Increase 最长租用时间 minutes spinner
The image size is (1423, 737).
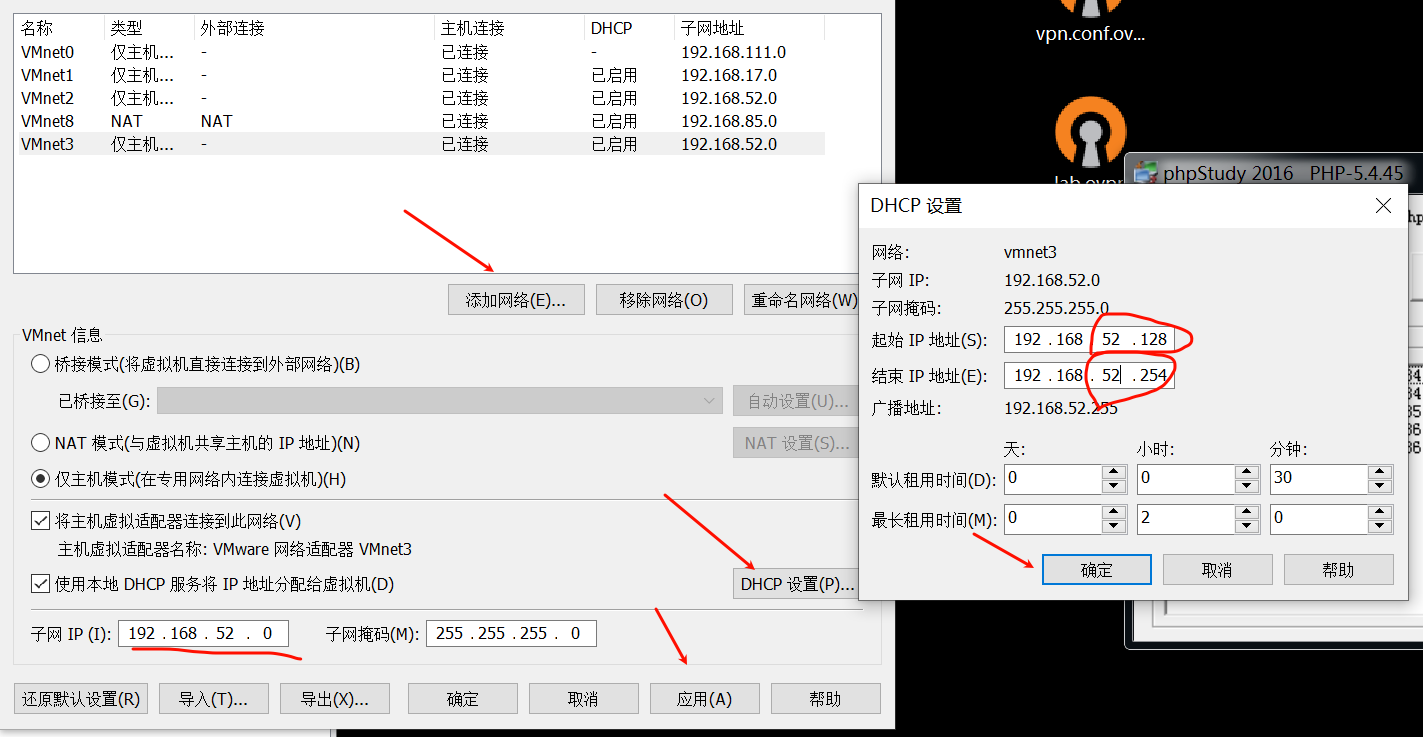click(1380, 512)
